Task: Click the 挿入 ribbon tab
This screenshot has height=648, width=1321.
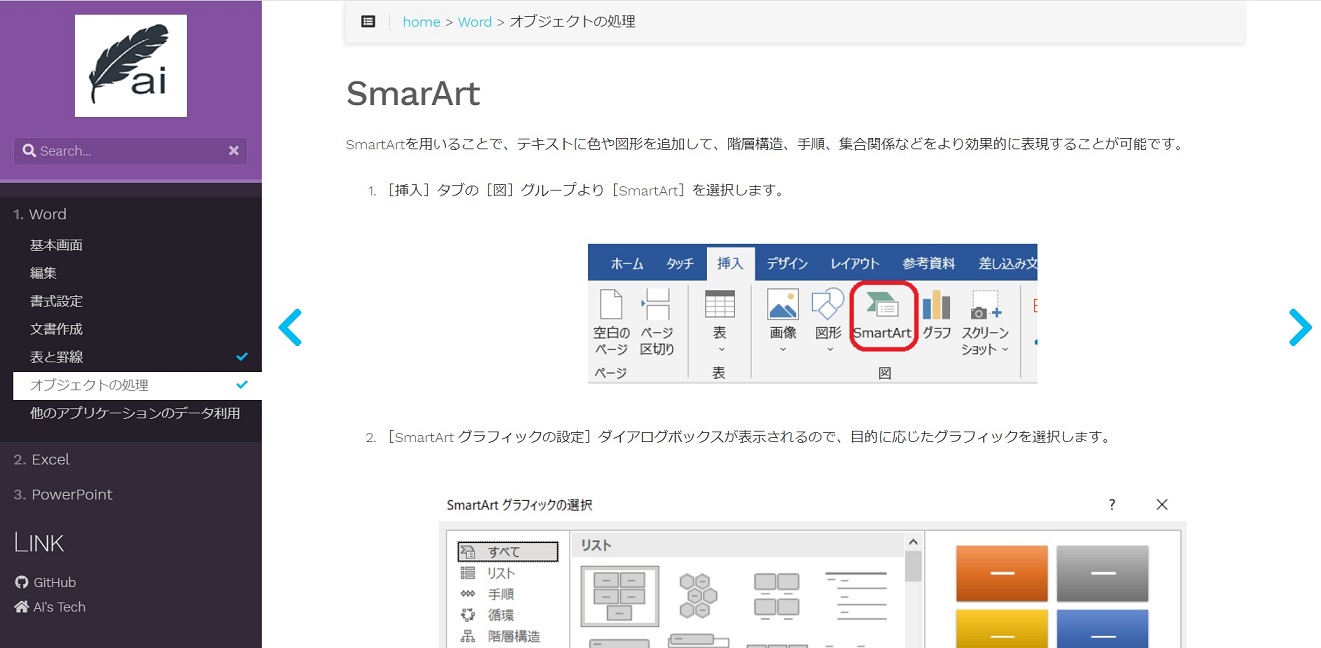Action: pos(730,263)
